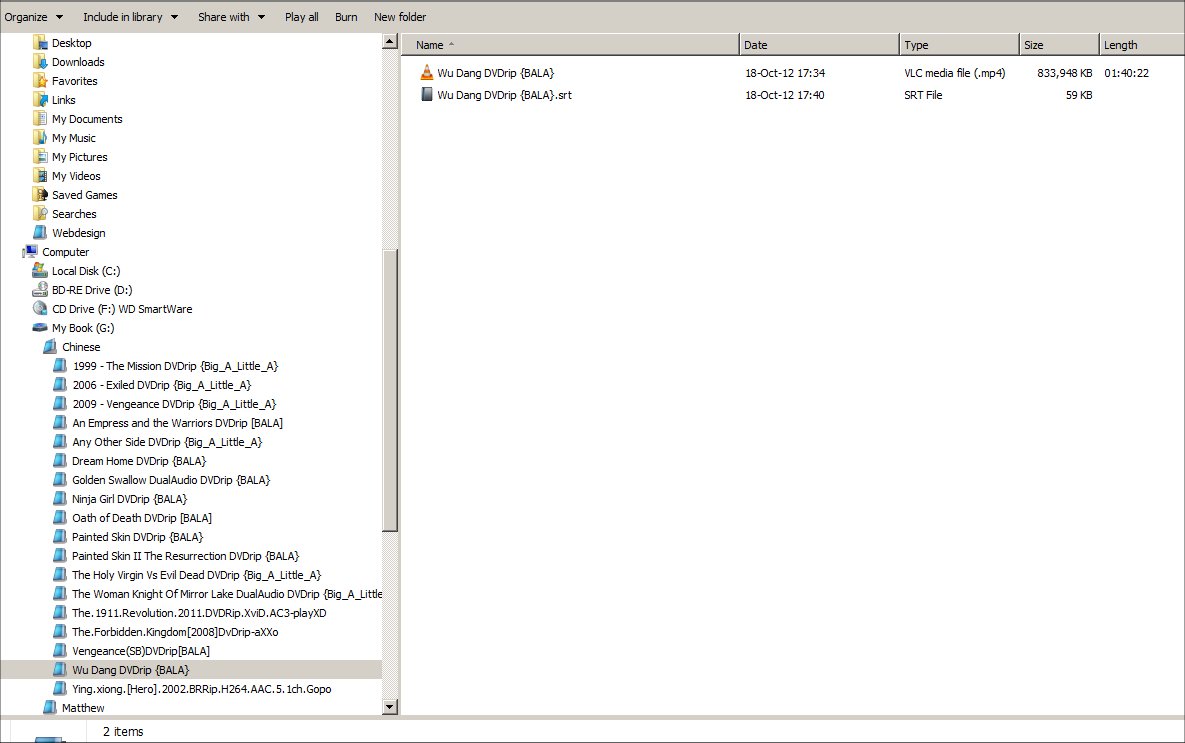Open the Include in library dropdown
Image resolution: width=1185 pixels, height=743 pixels.
point(130,17)
